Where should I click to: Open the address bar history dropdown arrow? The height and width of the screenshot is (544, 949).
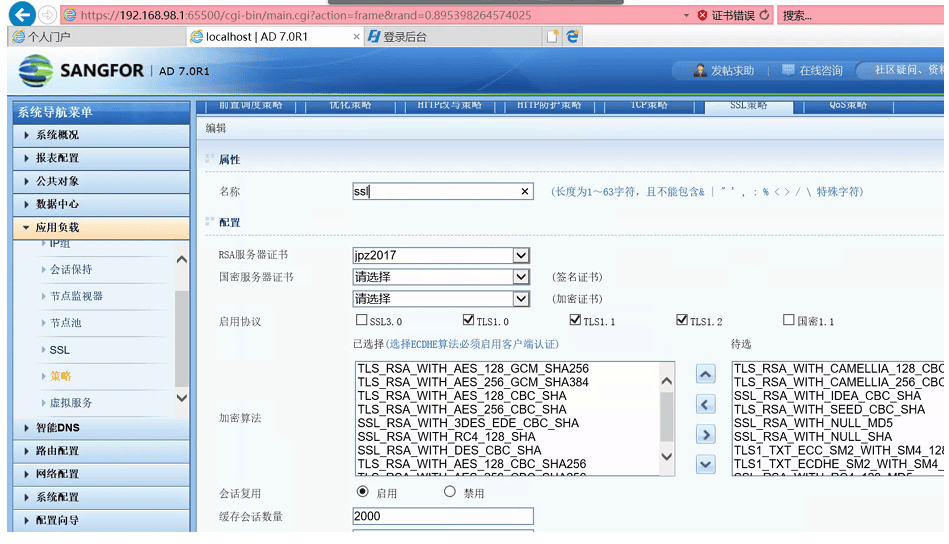[x=686, y=15]
